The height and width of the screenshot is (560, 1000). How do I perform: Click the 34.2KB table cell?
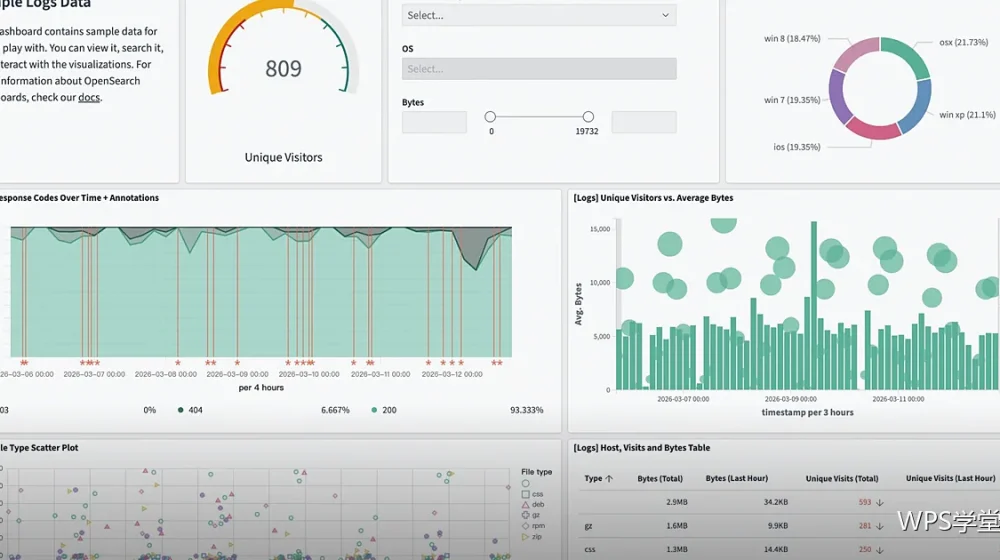click(x=776, y=503)
